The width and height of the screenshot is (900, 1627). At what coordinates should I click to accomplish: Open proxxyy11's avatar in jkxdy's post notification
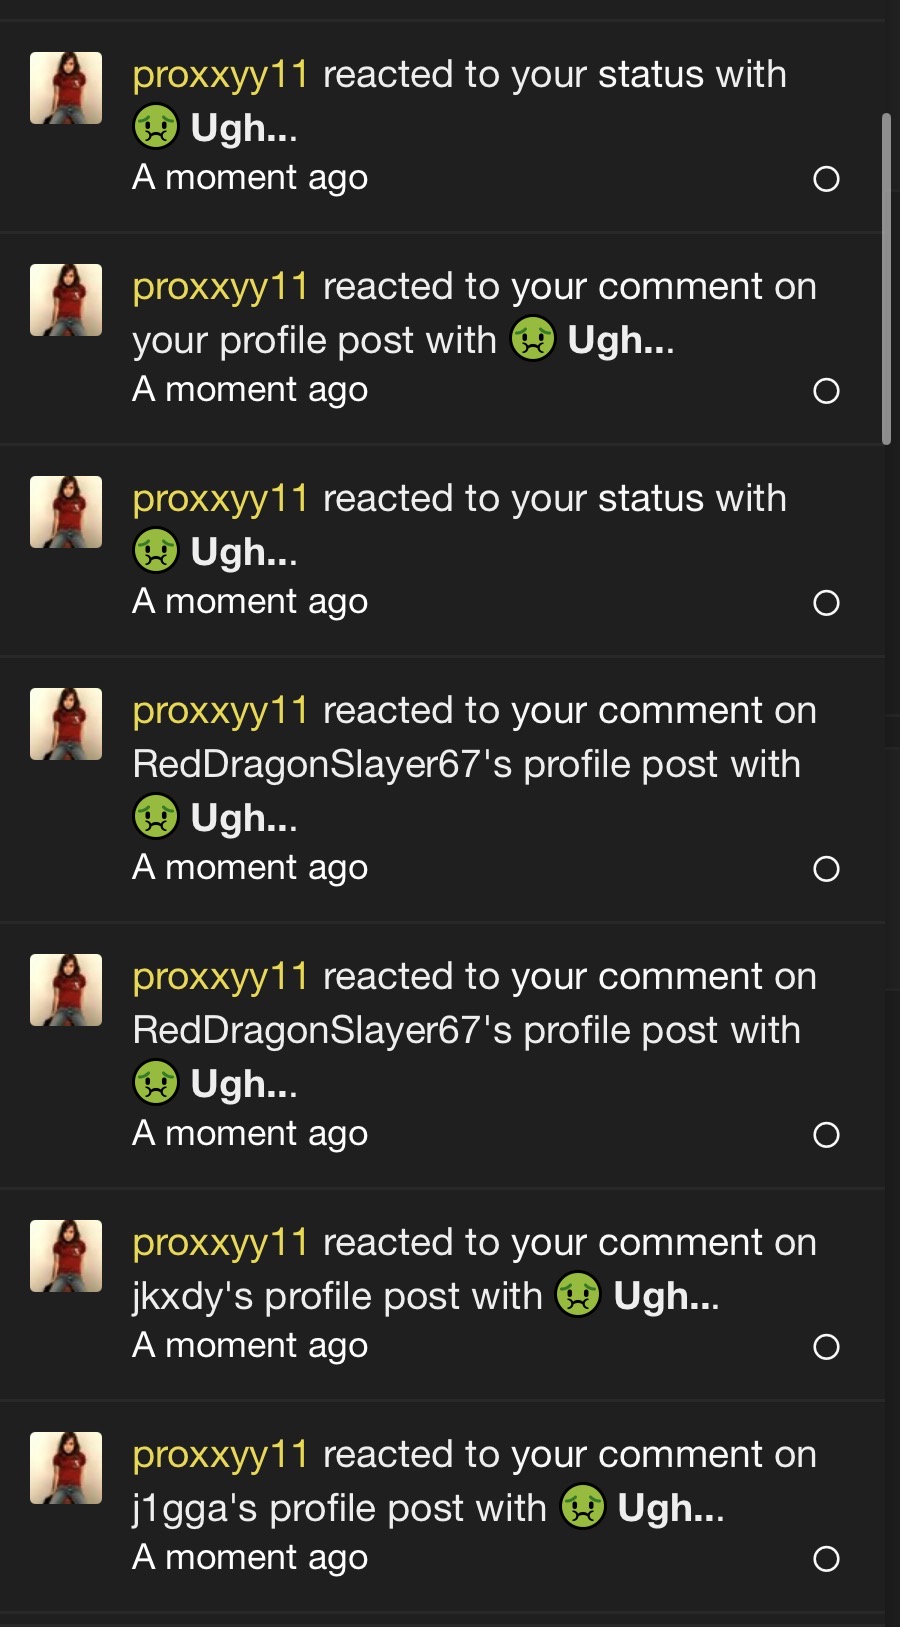pyautogui.click(x=66, y=1256)
